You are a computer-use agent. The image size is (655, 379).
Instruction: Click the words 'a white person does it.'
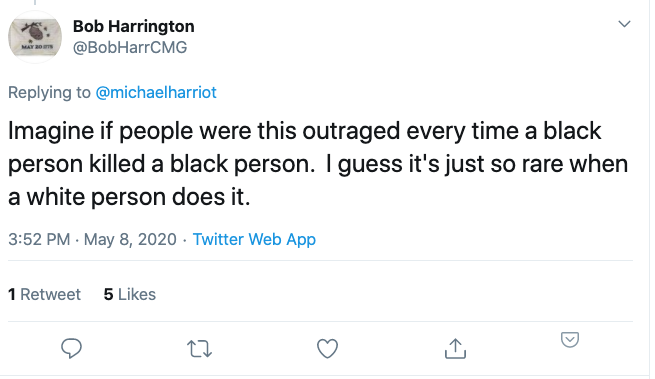[129, 196]
